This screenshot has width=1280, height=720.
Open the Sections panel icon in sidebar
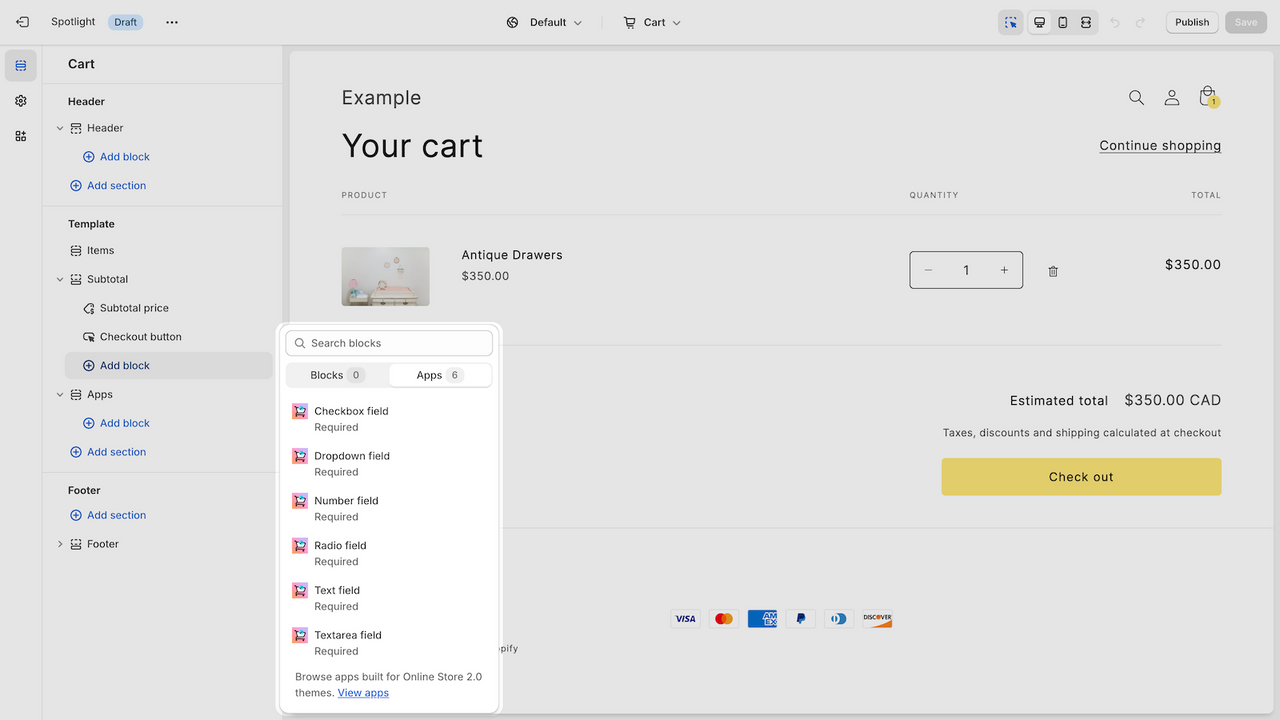pos(21,66)
